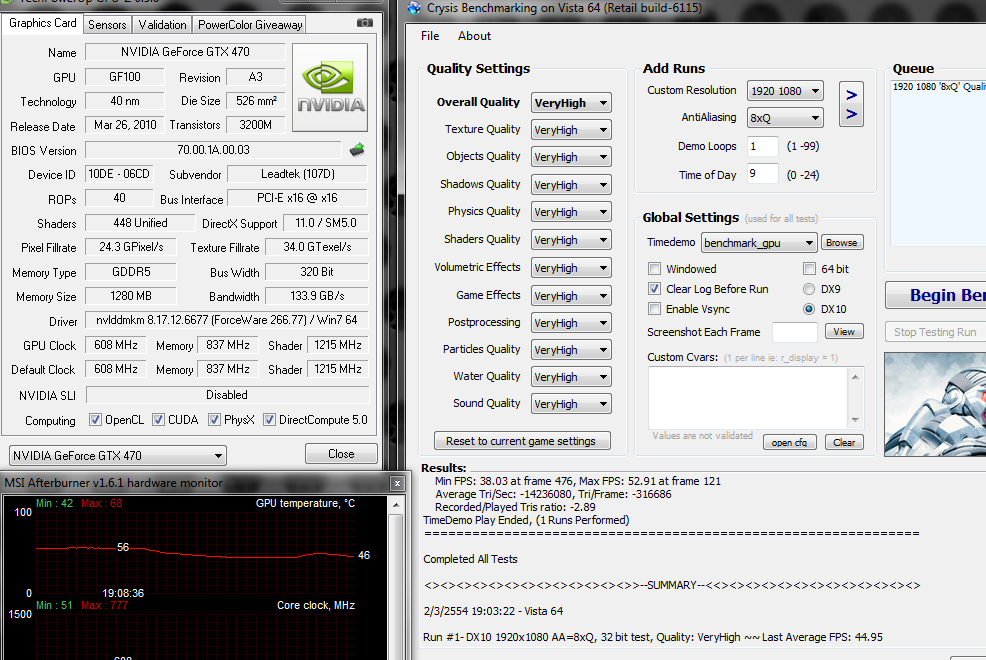Viewport: 986px width, 660px height.
Task: Click the Browse button for Timedemo
Action: tap(841, 243)
